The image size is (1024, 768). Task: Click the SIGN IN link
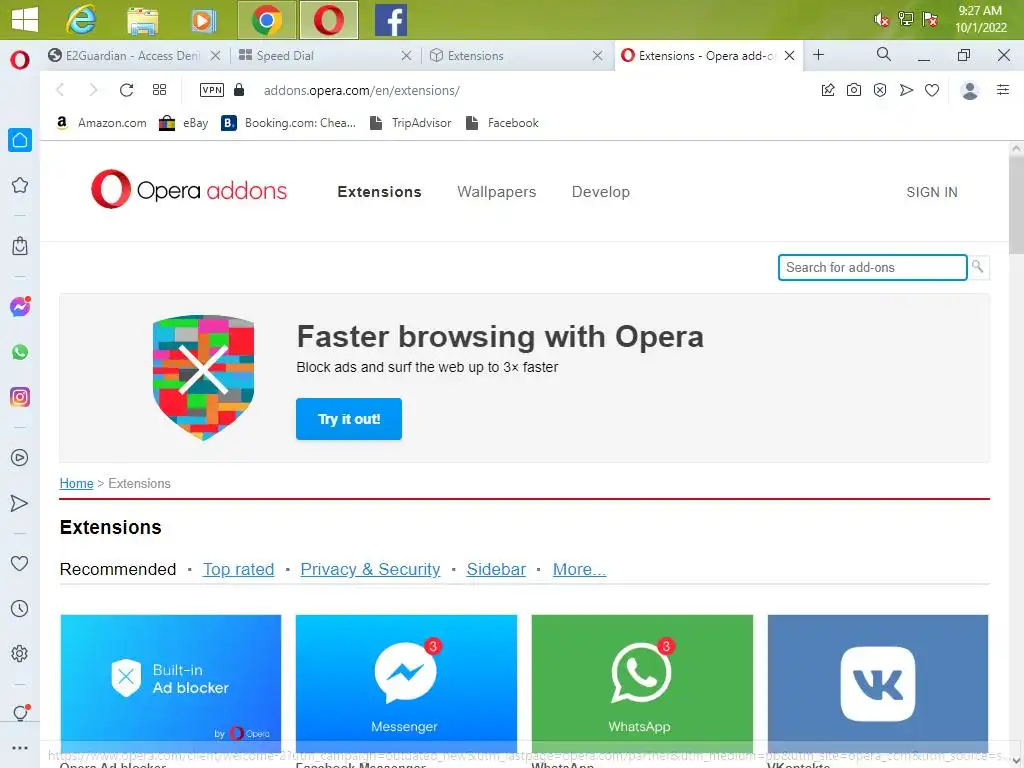[932, 192]
